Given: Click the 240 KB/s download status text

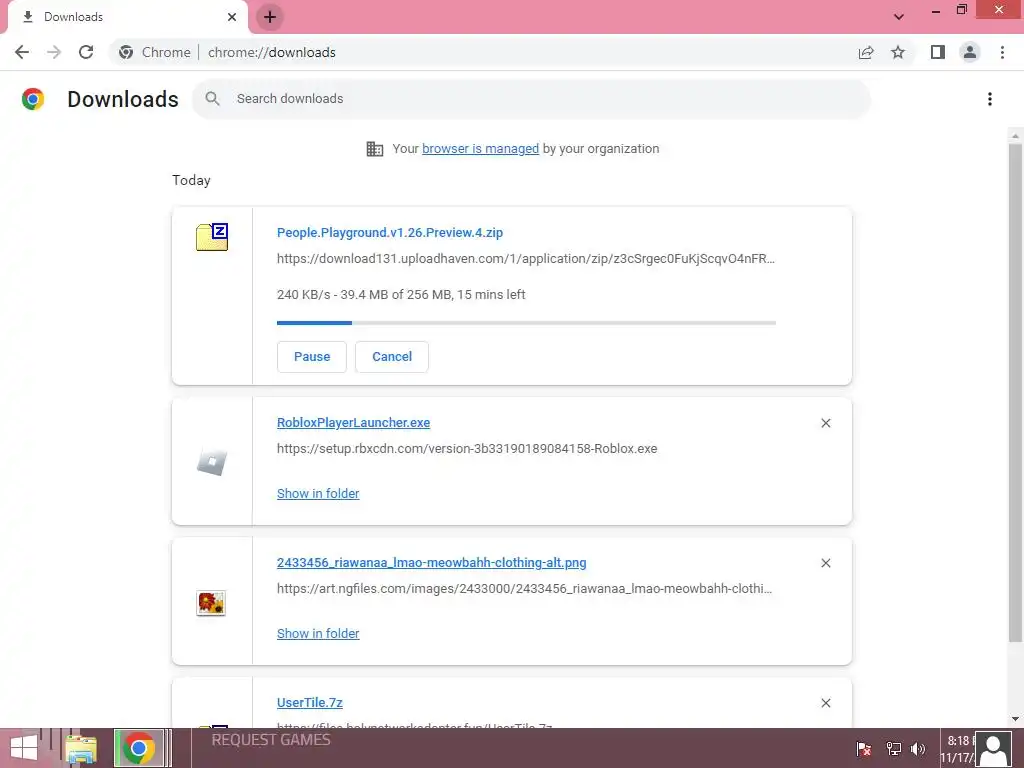Looking at the screenshot, I should point(401,295).
